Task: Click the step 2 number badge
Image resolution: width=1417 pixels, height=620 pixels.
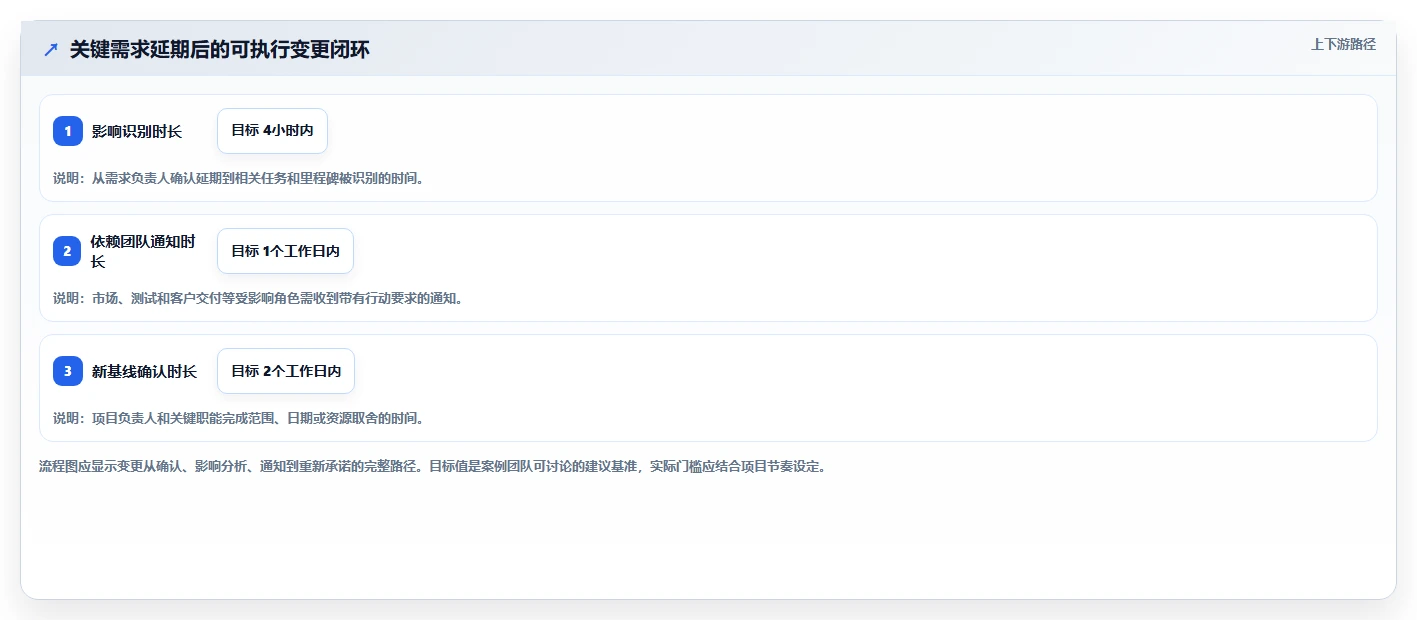Action: click(x=68, y=251)
